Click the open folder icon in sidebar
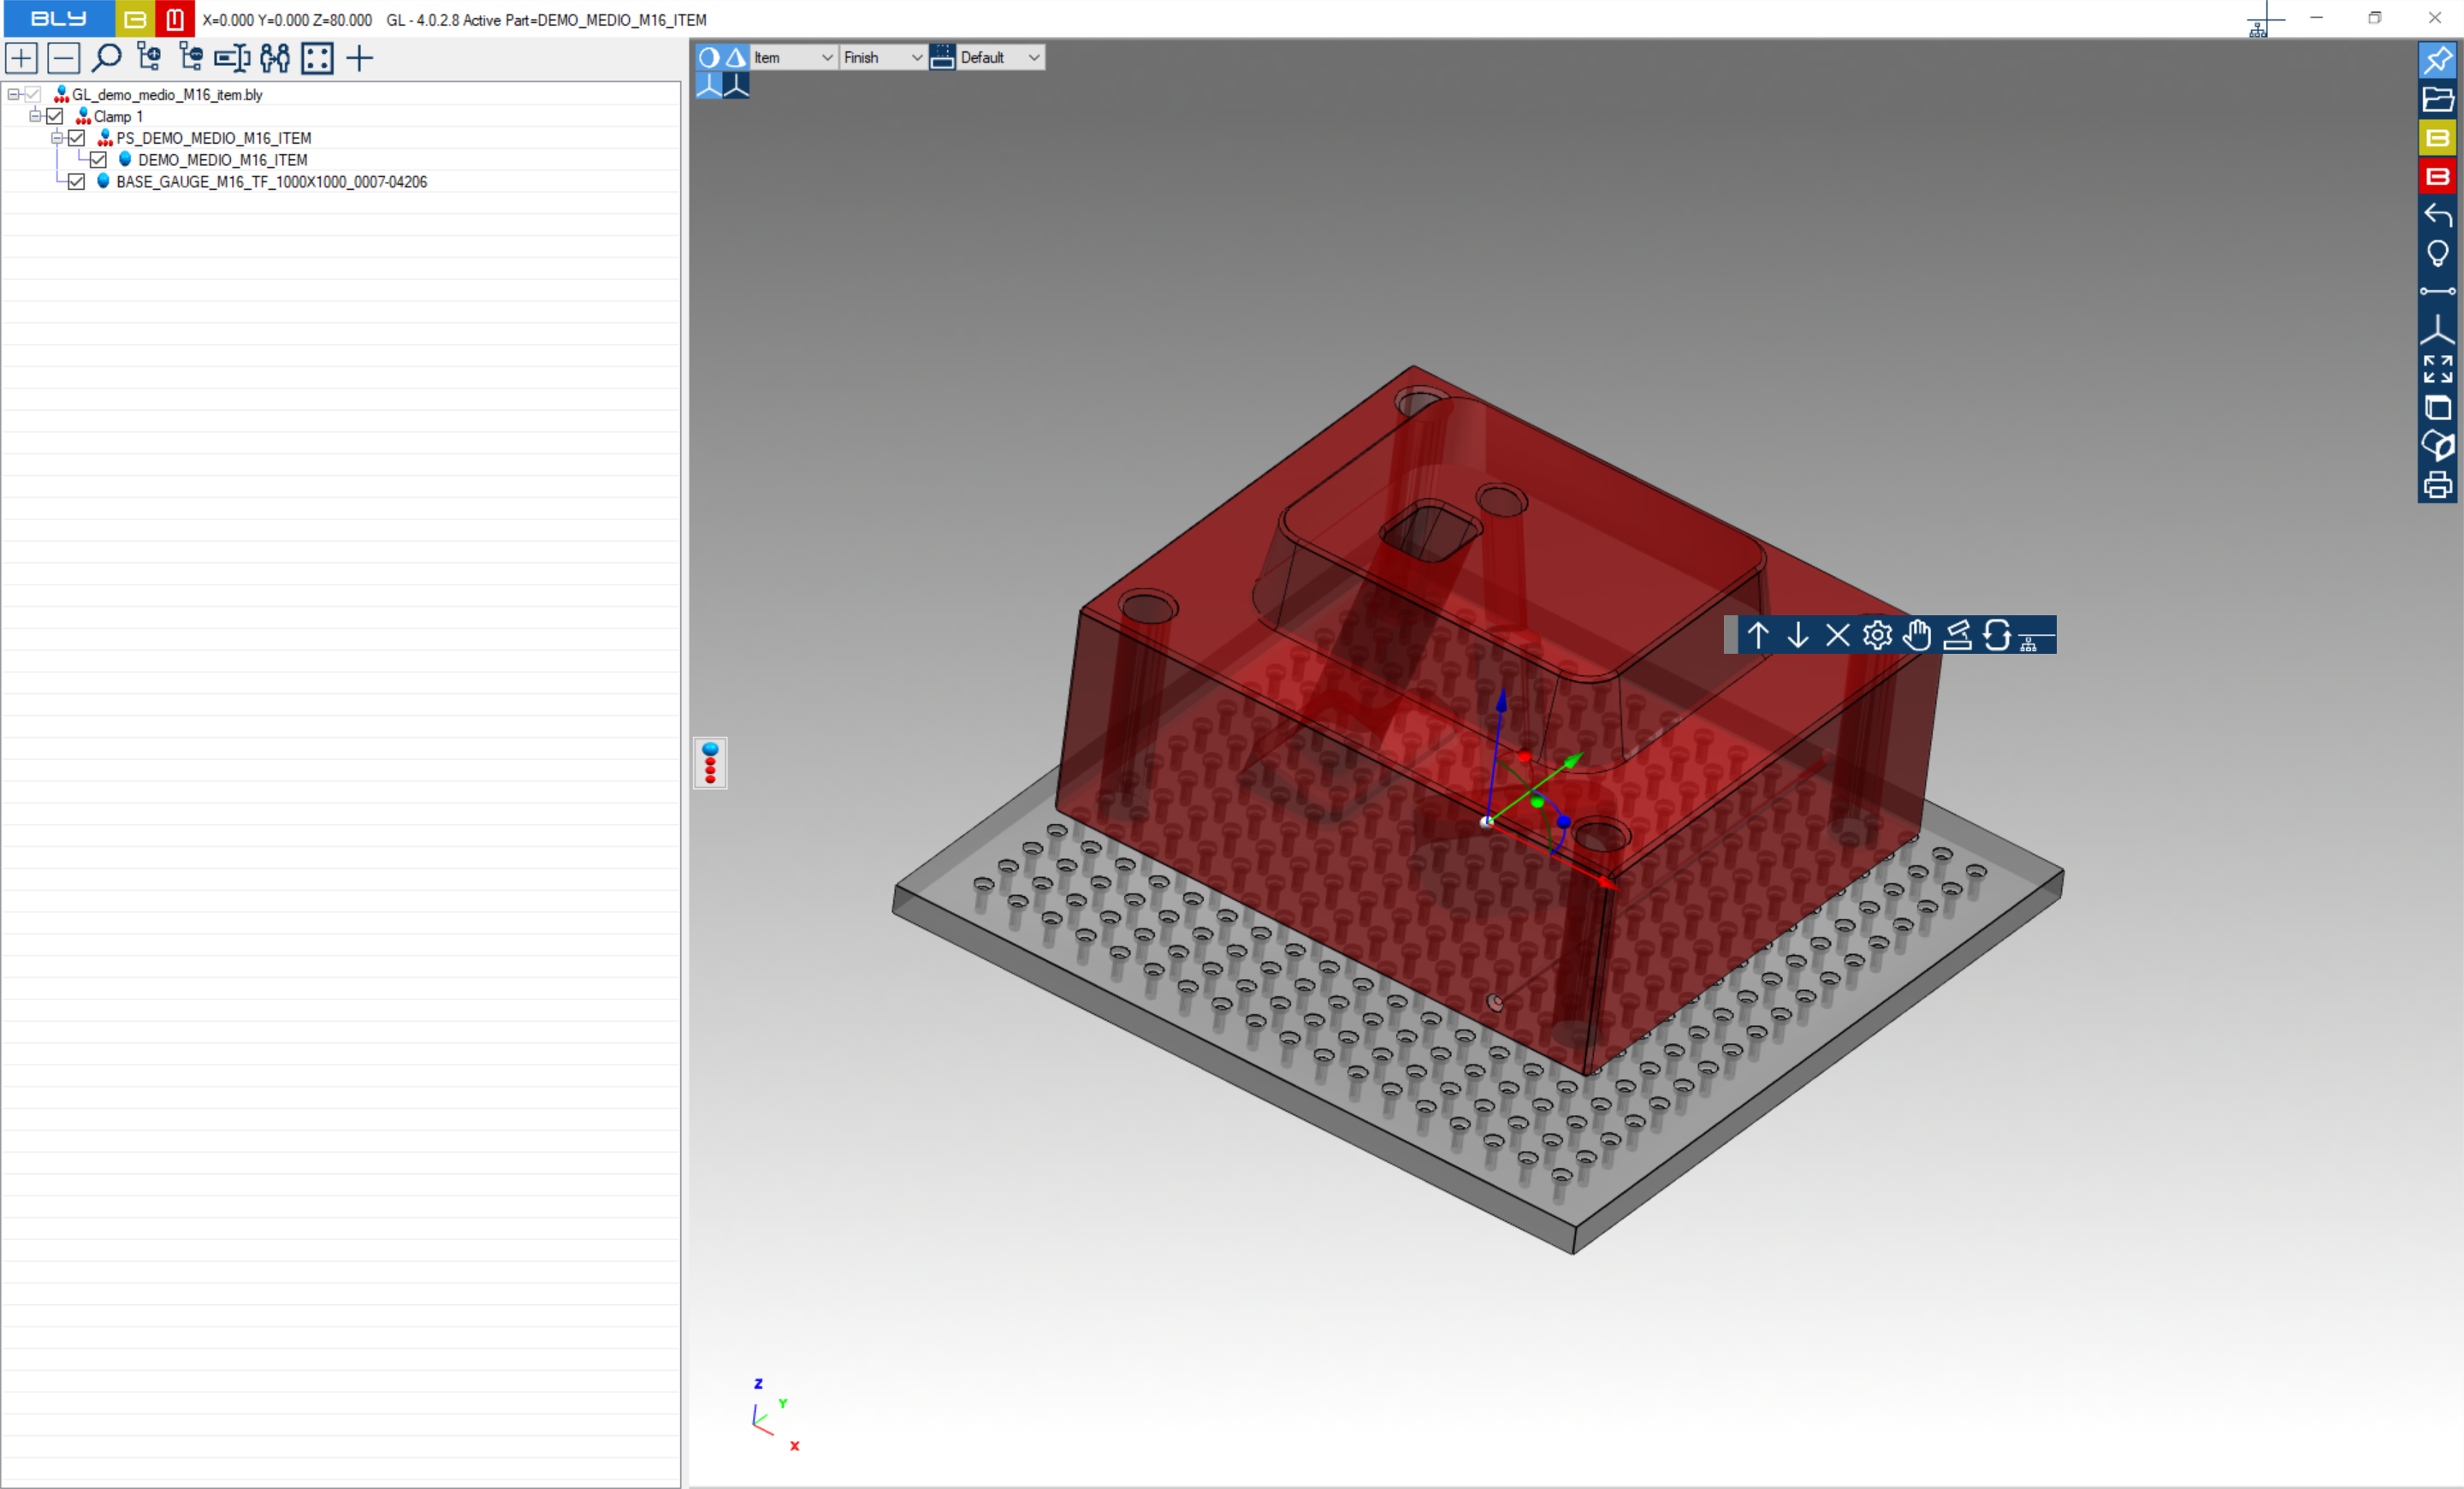 point(2438,99)
